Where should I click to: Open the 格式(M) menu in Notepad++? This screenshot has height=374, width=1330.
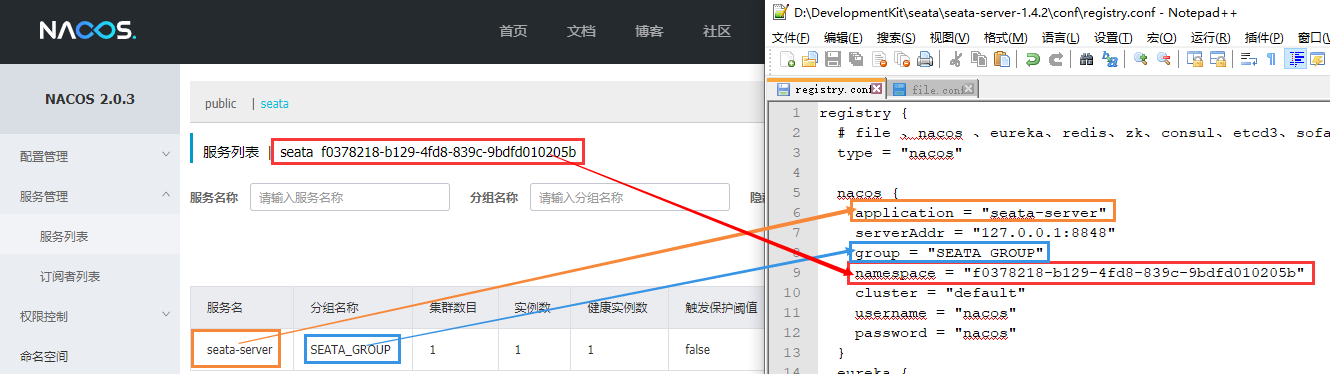point(1005,37)
